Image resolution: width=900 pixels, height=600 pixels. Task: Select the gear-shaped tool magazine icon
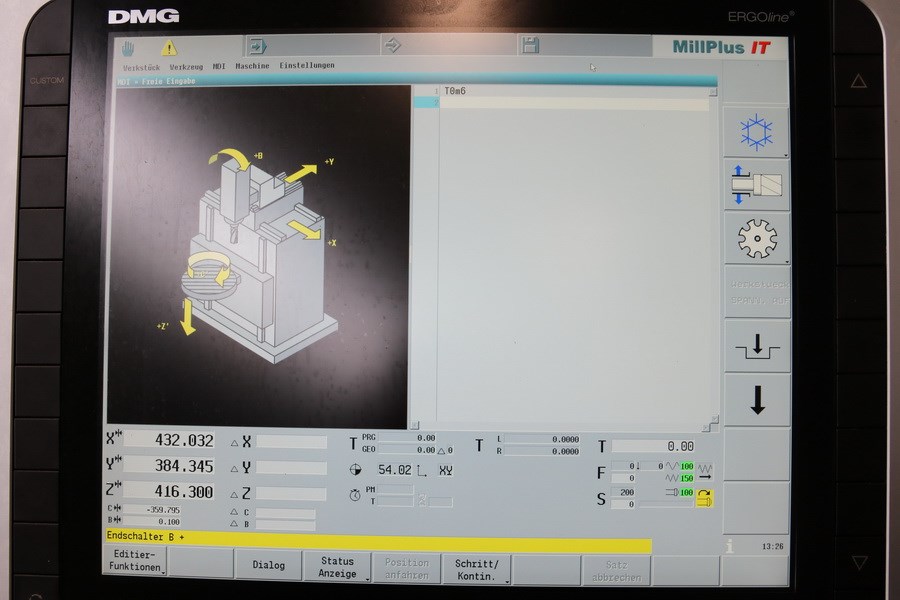pyautogui.click(x=756, y=238)
